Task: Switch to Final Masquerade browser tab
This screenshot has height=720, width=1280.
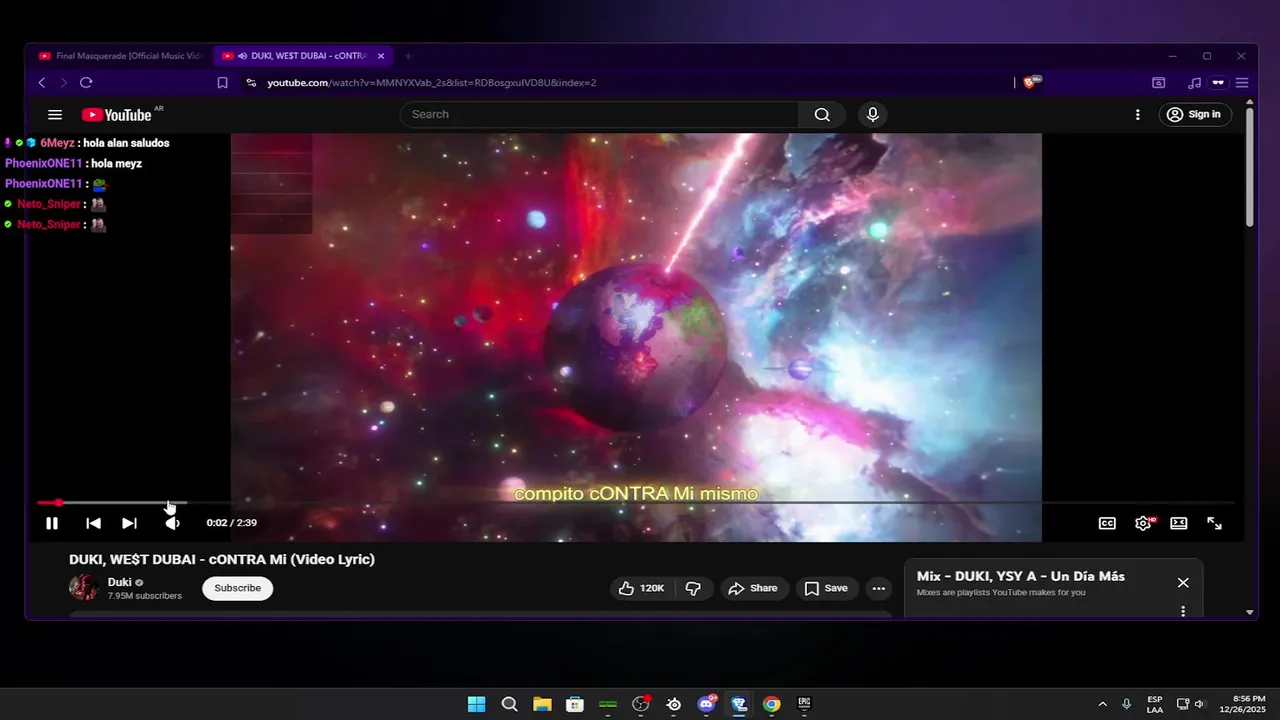Action: coord(120,56)
